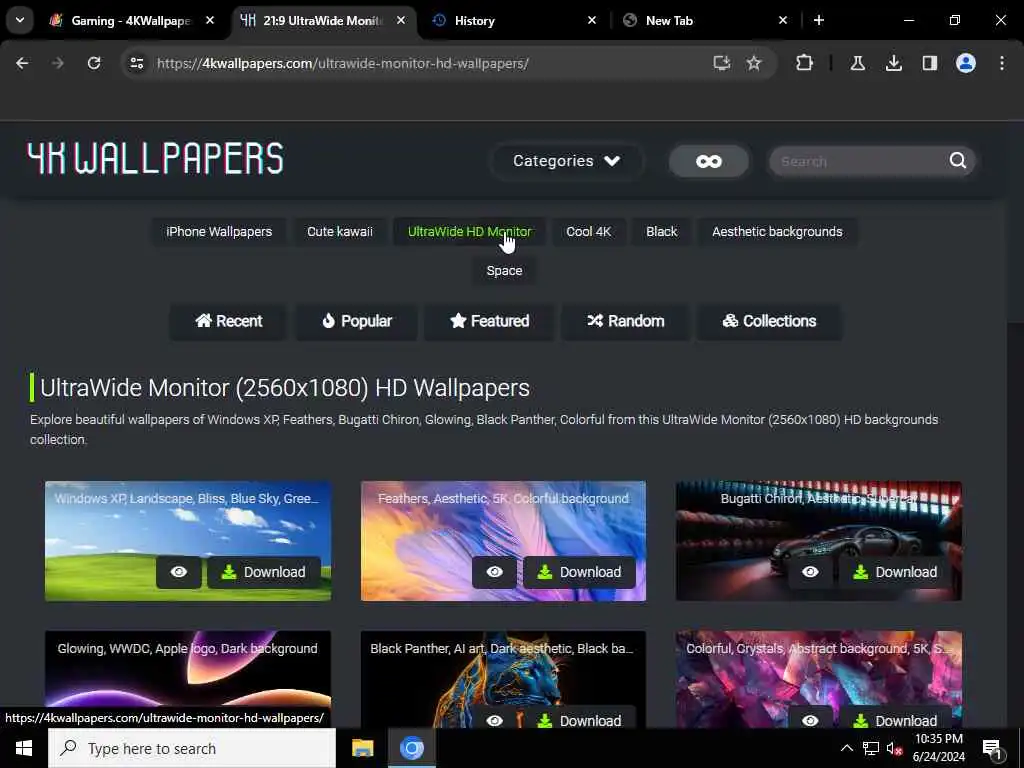Open a new tab with the plus icon

[819, 20]
